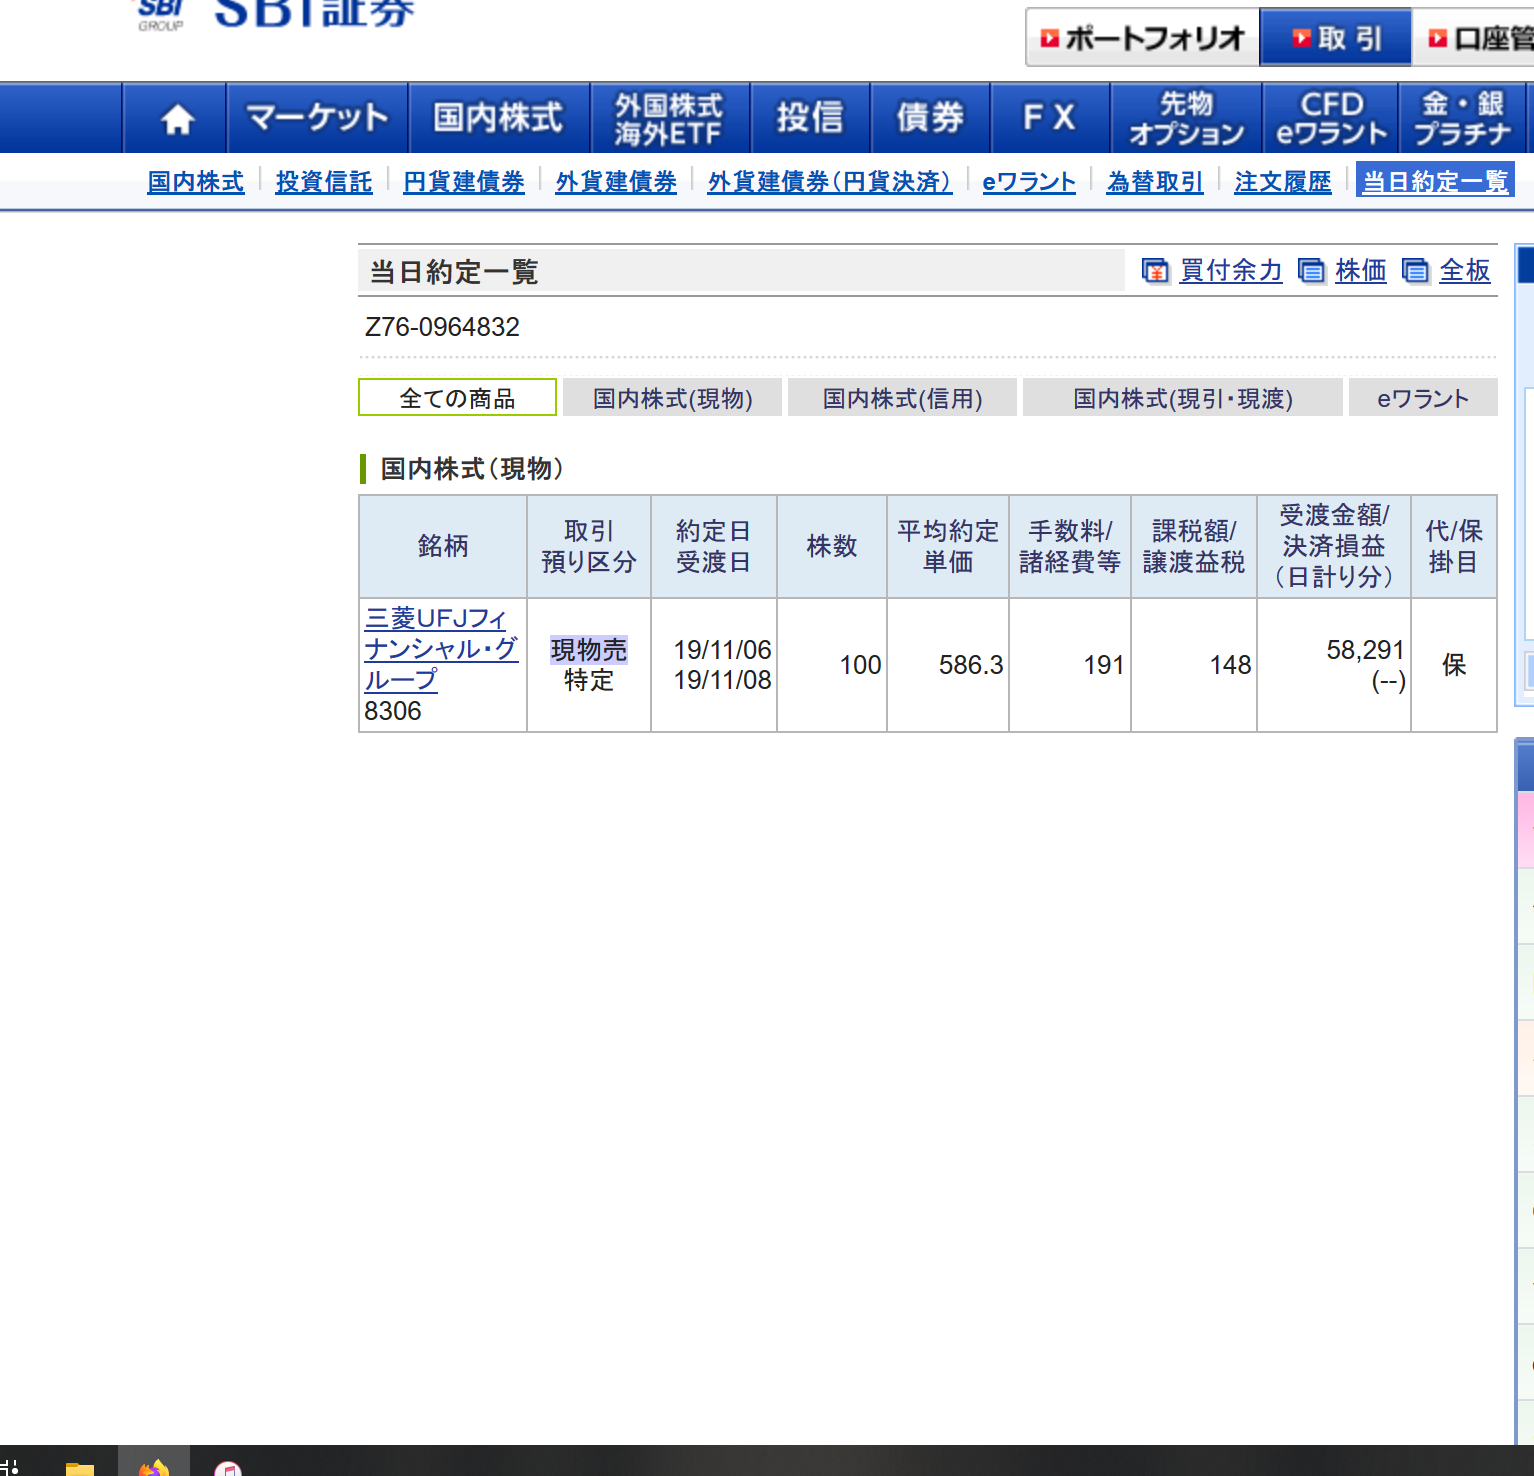This screenshot has width=1534, height=1476.
Task: Open the 口座管理 top button
Action: click(1475, 38)
